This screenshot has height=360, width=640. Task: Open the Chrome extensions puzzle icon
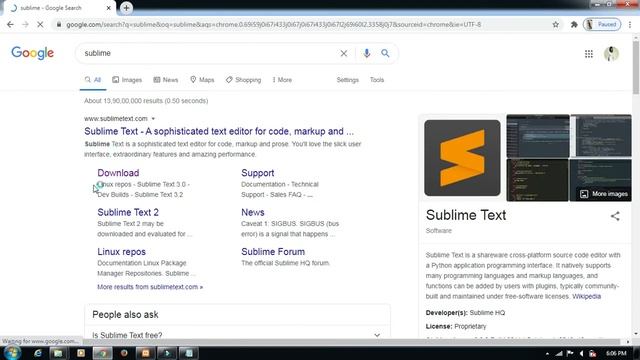point(574,24)
